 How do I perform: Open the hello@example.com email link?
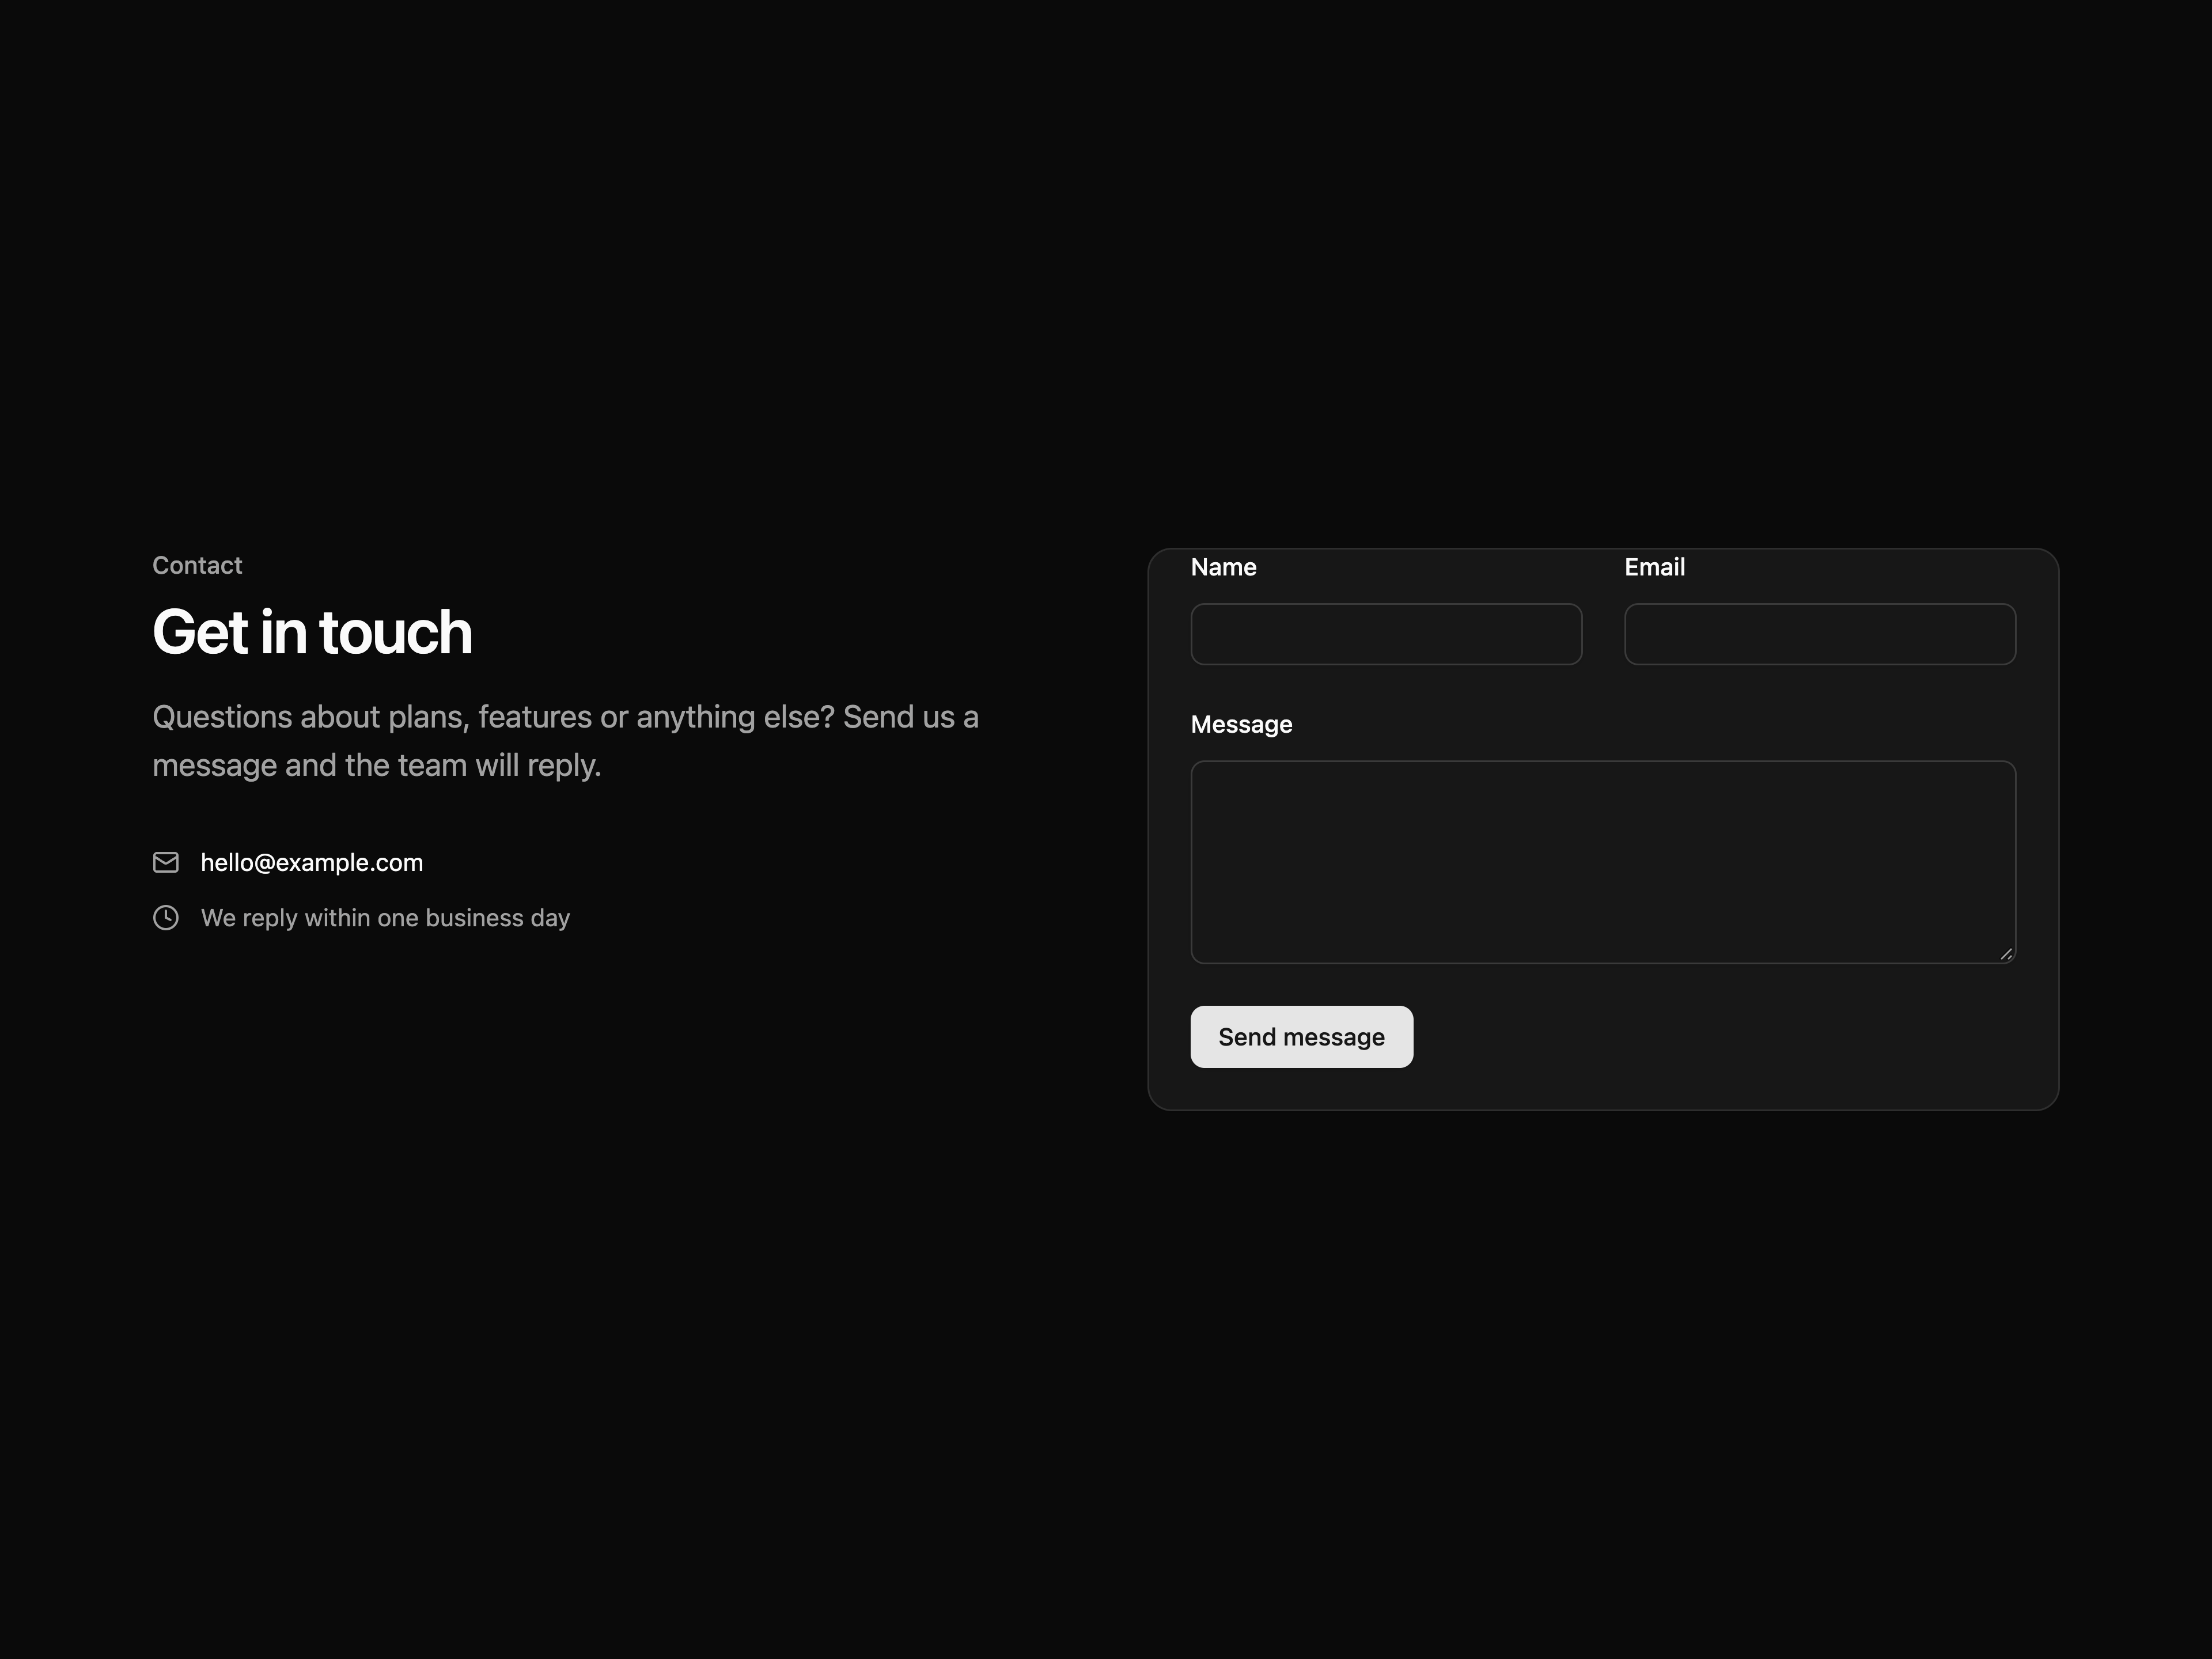pyautogui.click(x=312, y=862)
